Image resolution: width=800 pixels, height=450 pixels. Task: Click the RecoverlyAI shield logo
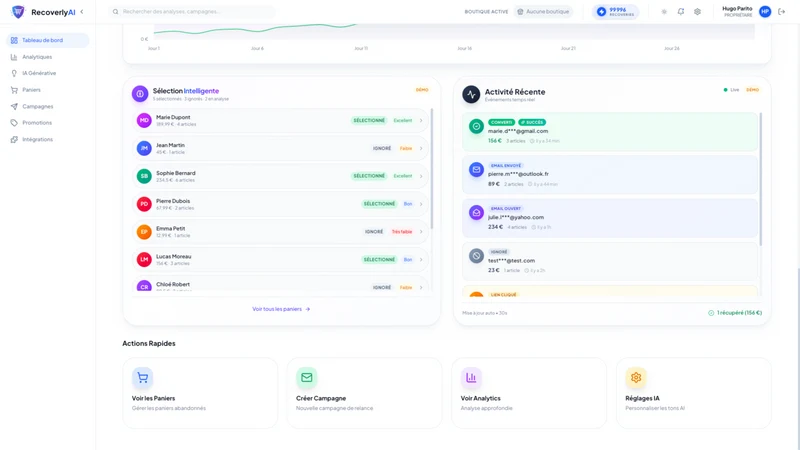click(x=18, y=12)
